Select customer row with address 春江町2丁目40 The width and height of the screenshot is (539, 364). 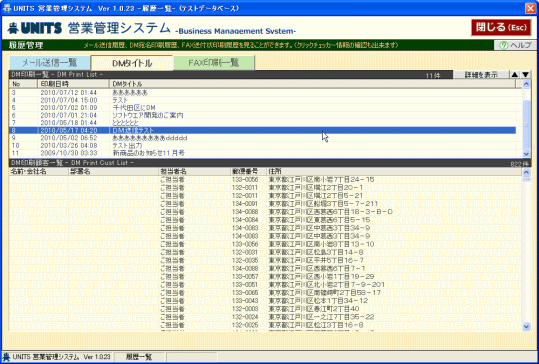tap(265, 309)
